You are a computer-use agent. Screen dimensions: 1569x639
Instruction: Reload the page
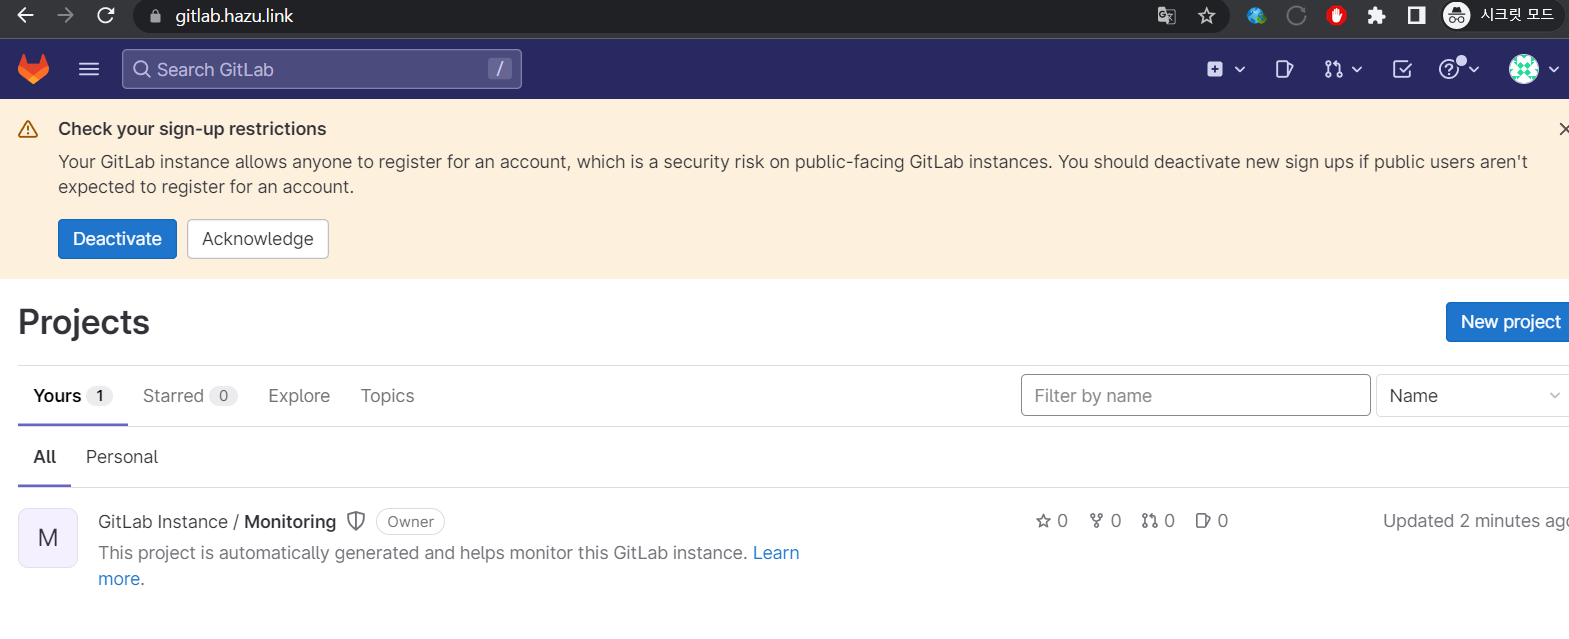click(x=106, y=15)
